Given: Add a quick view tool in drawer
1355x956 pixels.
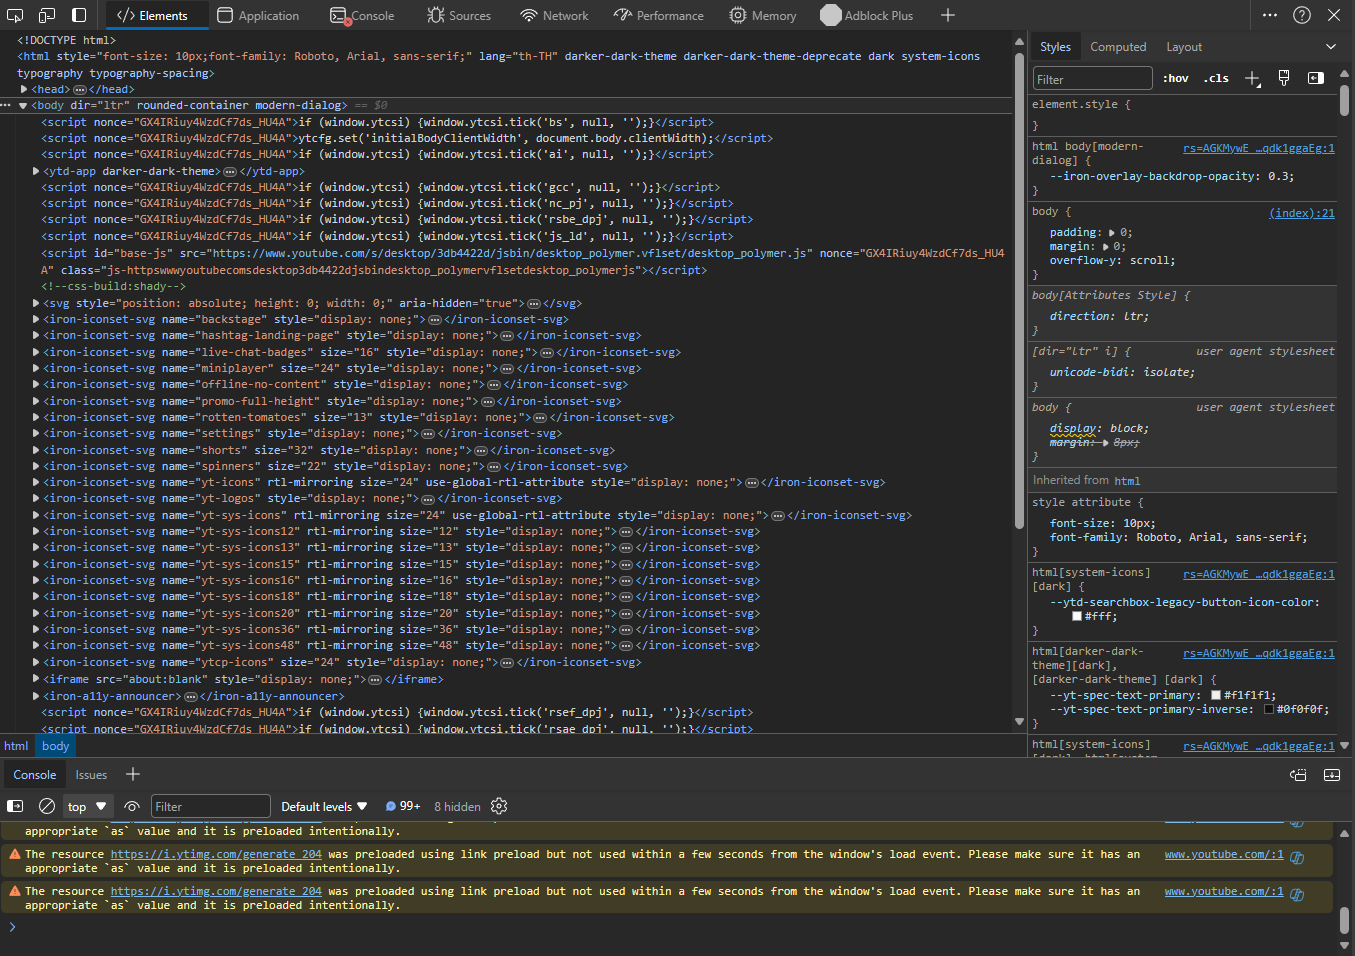Looking at the screenshot, I should (x=133, y=774).
